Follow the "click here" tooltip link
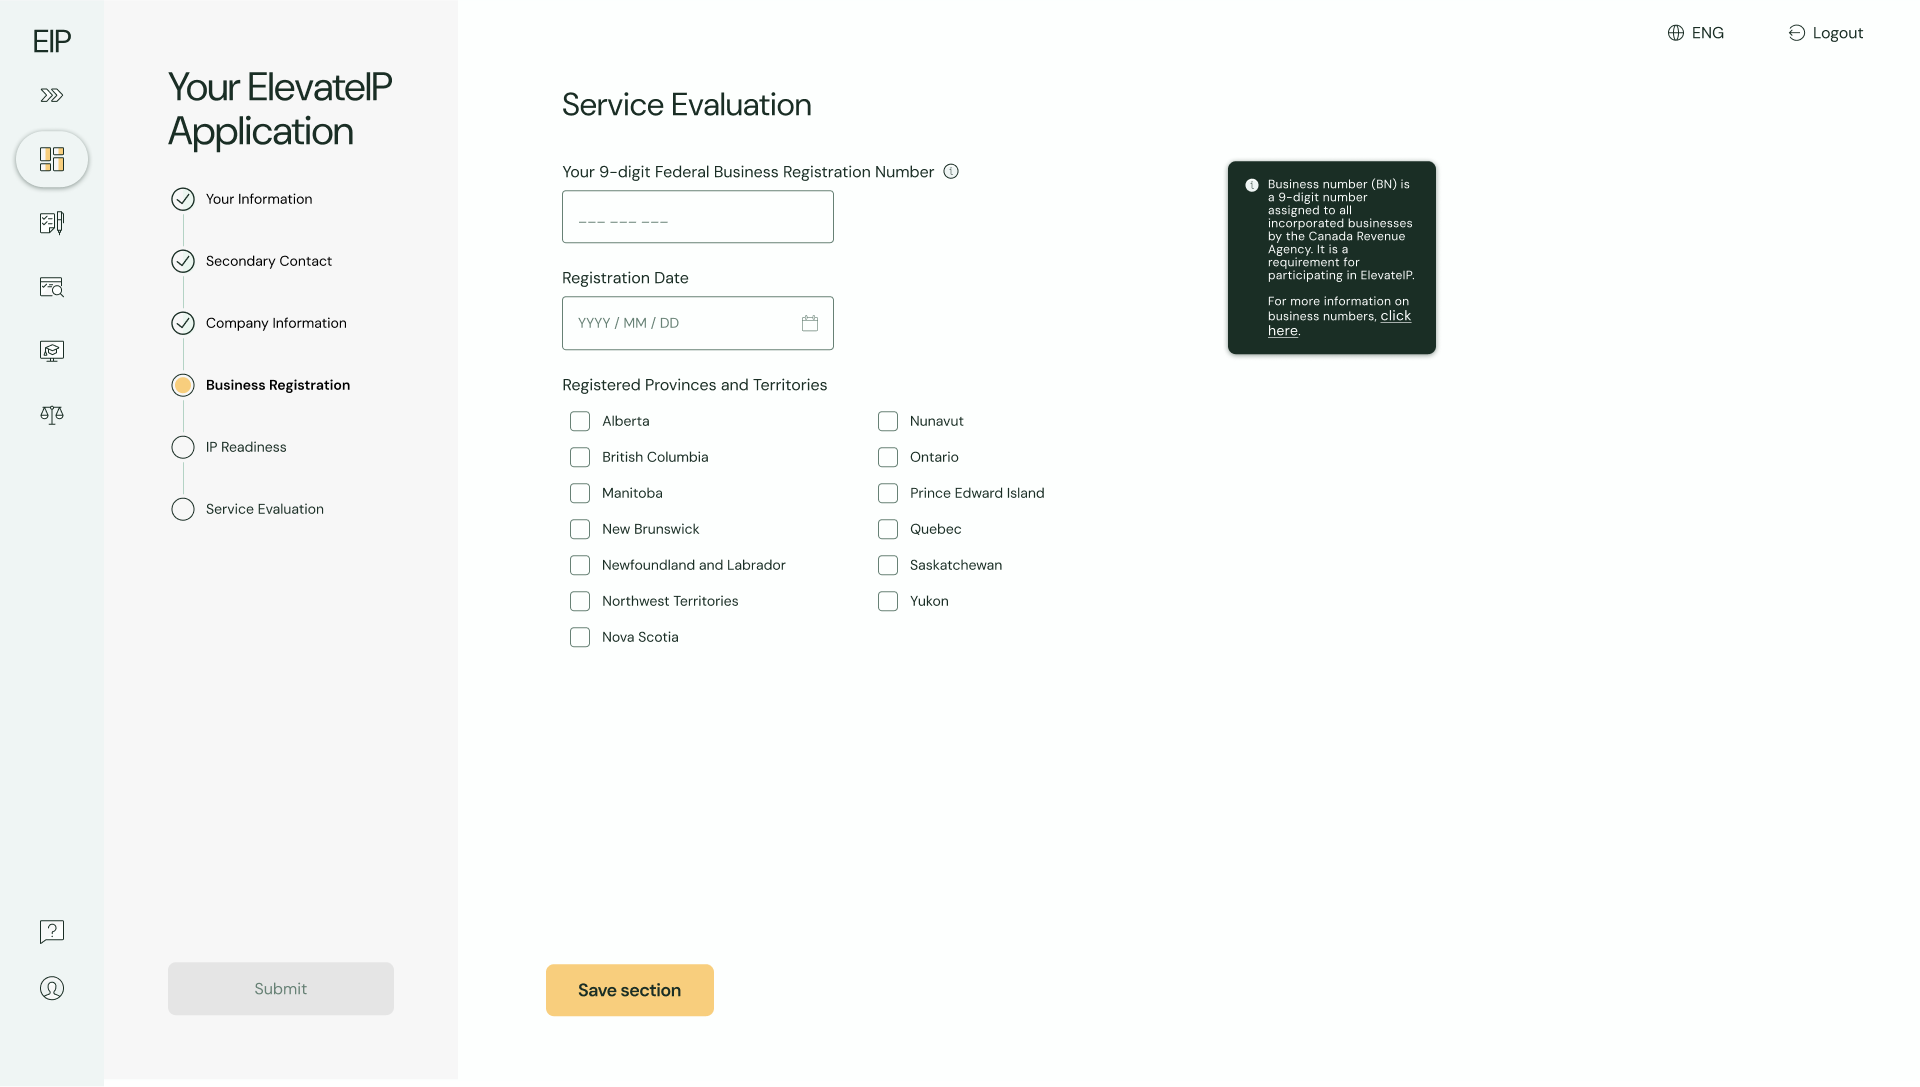The height and width of the screenshot is (1087, 1920). pos(1395,316)
